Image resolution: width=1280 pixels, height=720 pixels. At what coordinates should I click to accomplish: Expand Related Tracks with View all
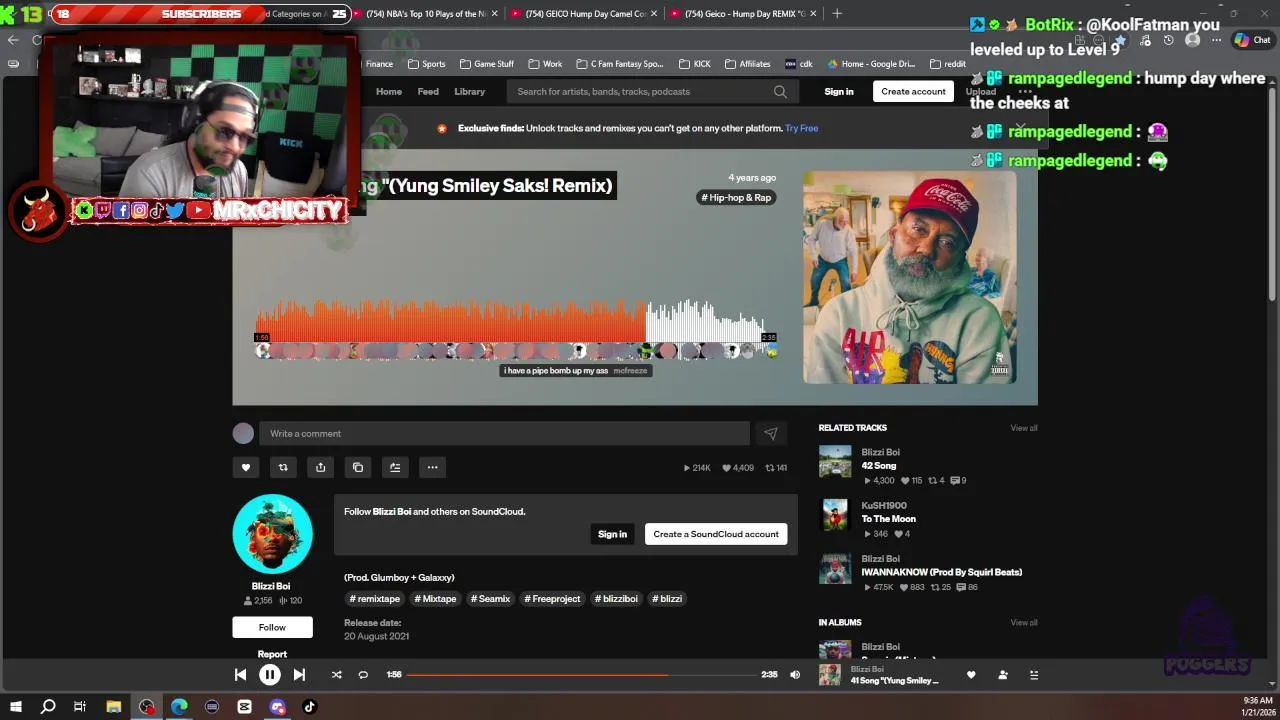1024,428
